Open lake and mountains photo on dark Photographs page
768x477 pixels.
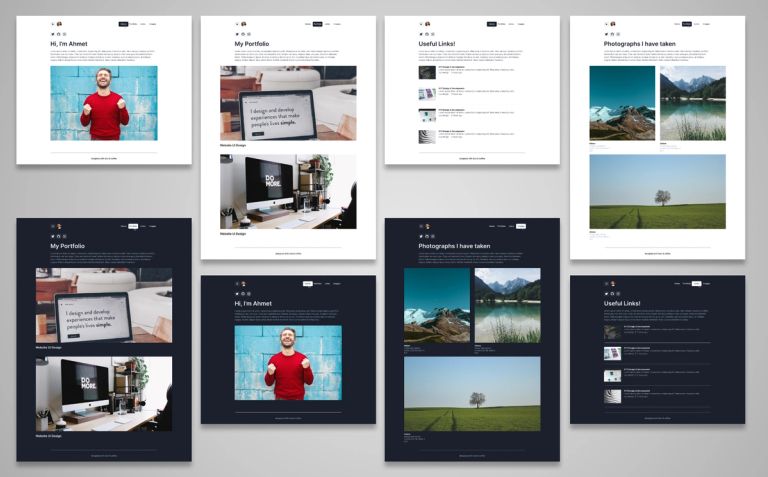pos(508,306)
